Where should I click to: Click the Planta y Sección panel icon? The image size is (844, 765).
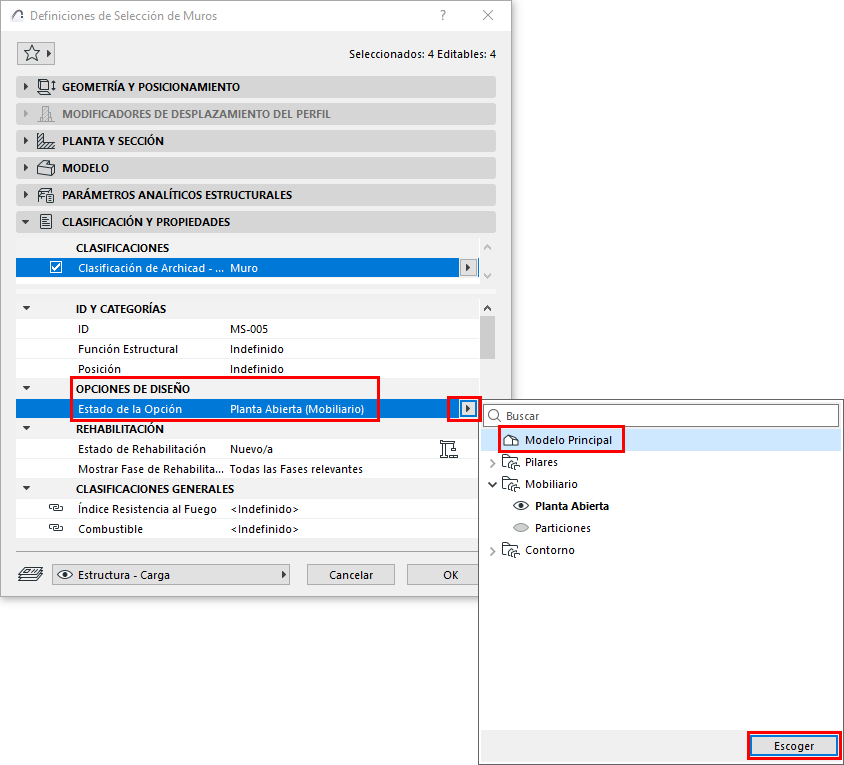(x=46, y=141)
